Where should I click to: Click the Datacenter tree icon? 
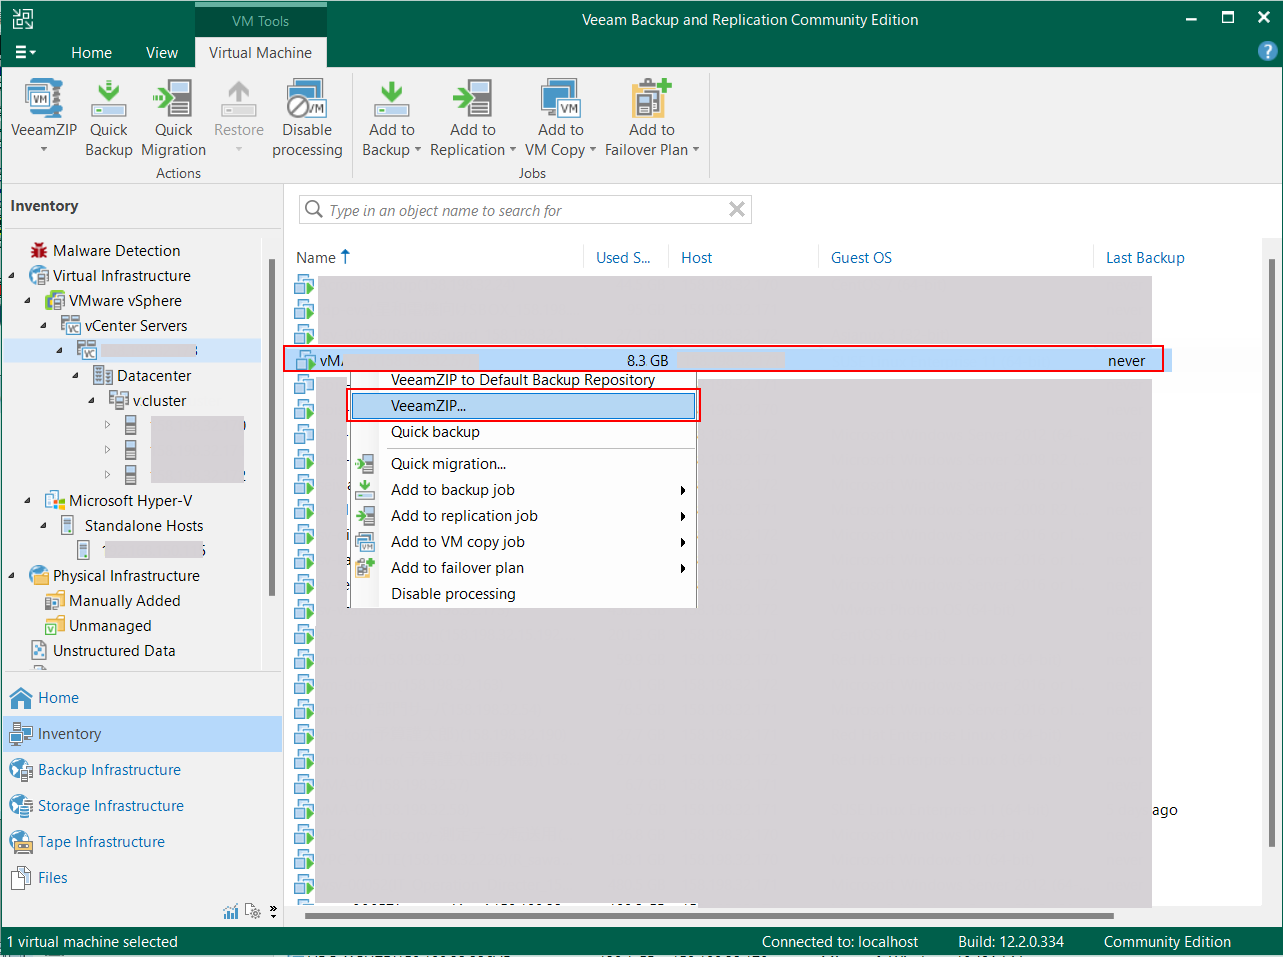[103, 375]
